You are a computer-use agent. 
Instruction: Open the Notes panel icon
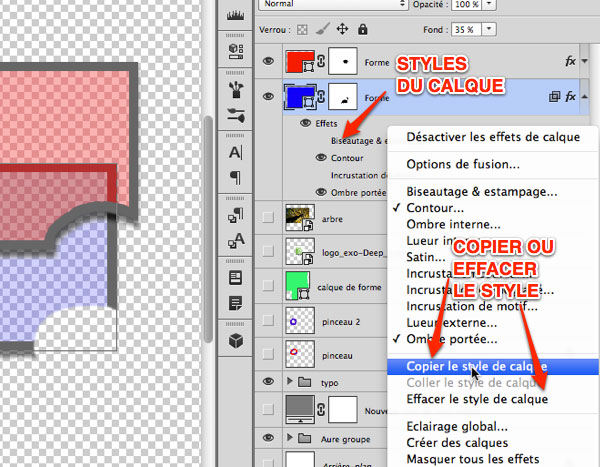pos(235,303)
